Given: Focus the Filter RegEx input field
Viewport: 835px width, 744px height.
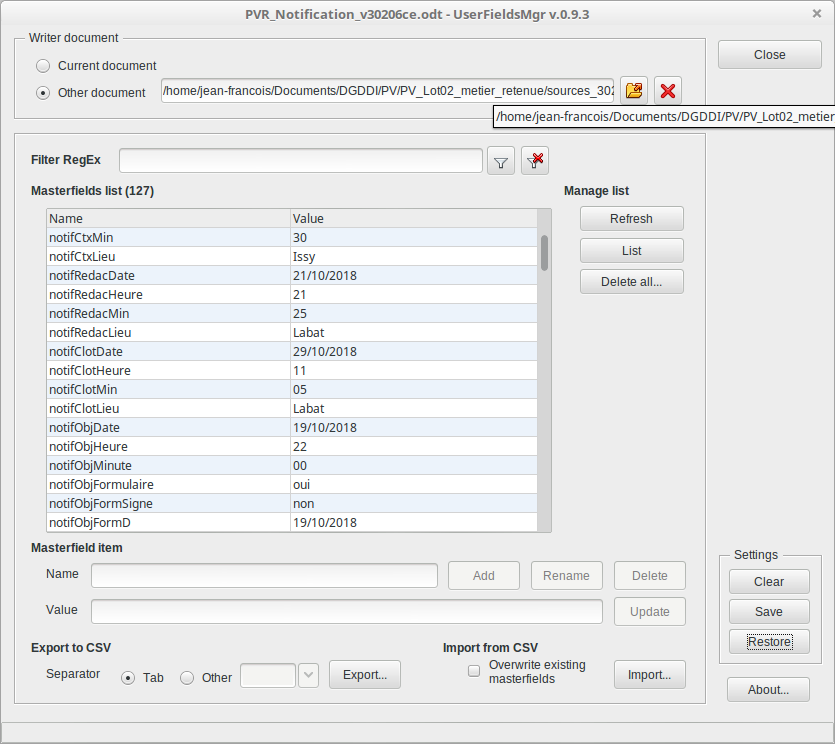Looking at the screenshot, I should coord(301,161).
